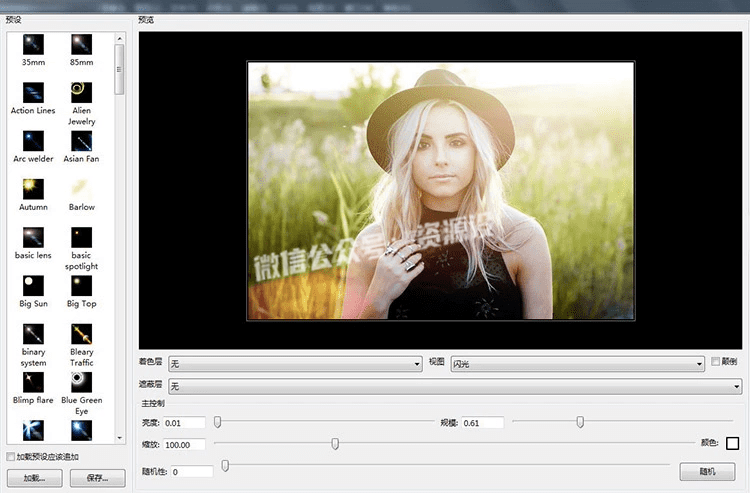Click the 缩放 value field 100.00
This screenshot has width=750, height=493.
point(184,445)
